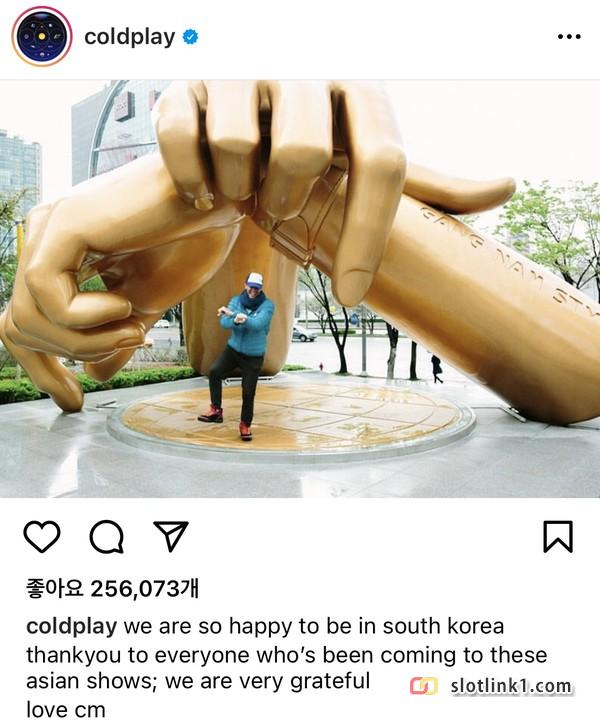The width and height of the screenshot is (600, 727).
Task: Click the slotlink1.com watermark text
Action: 511,686
